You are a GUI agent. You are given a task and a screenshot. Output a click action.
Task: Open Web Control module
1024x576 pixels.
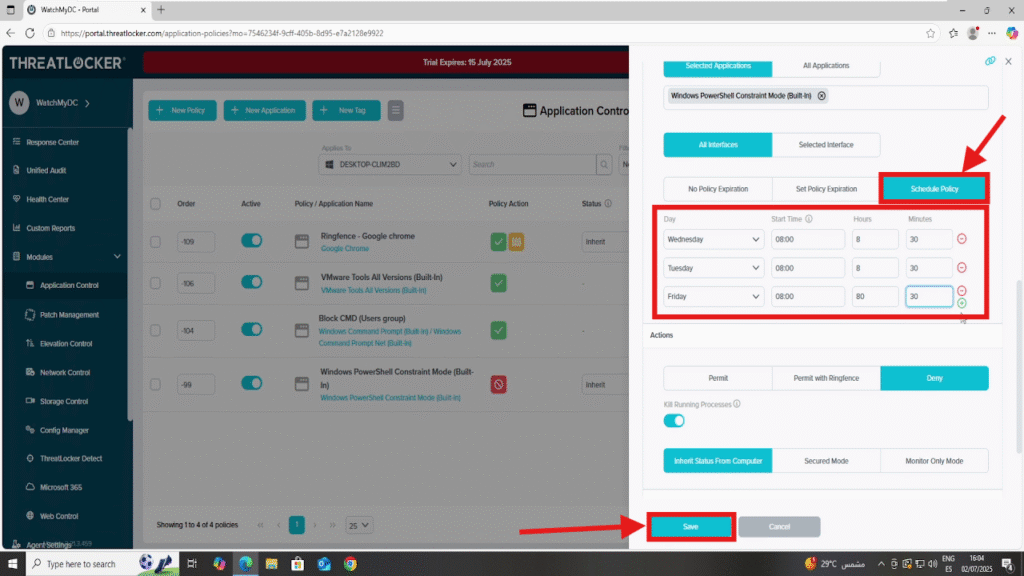point(59,516)
